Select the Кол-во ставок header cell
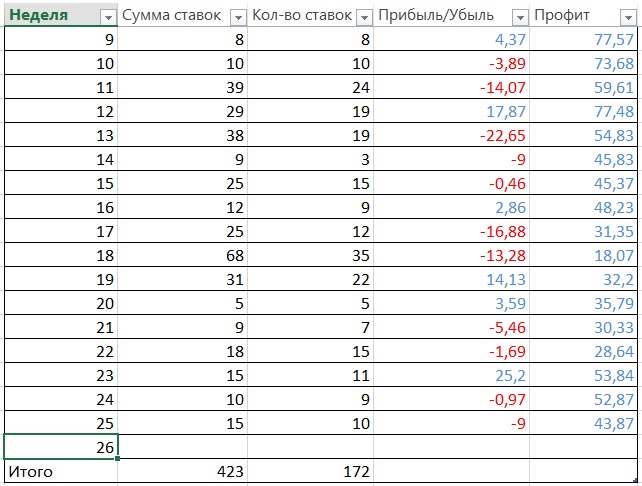This screenshot has width=642, height=486. pos(310,15)
